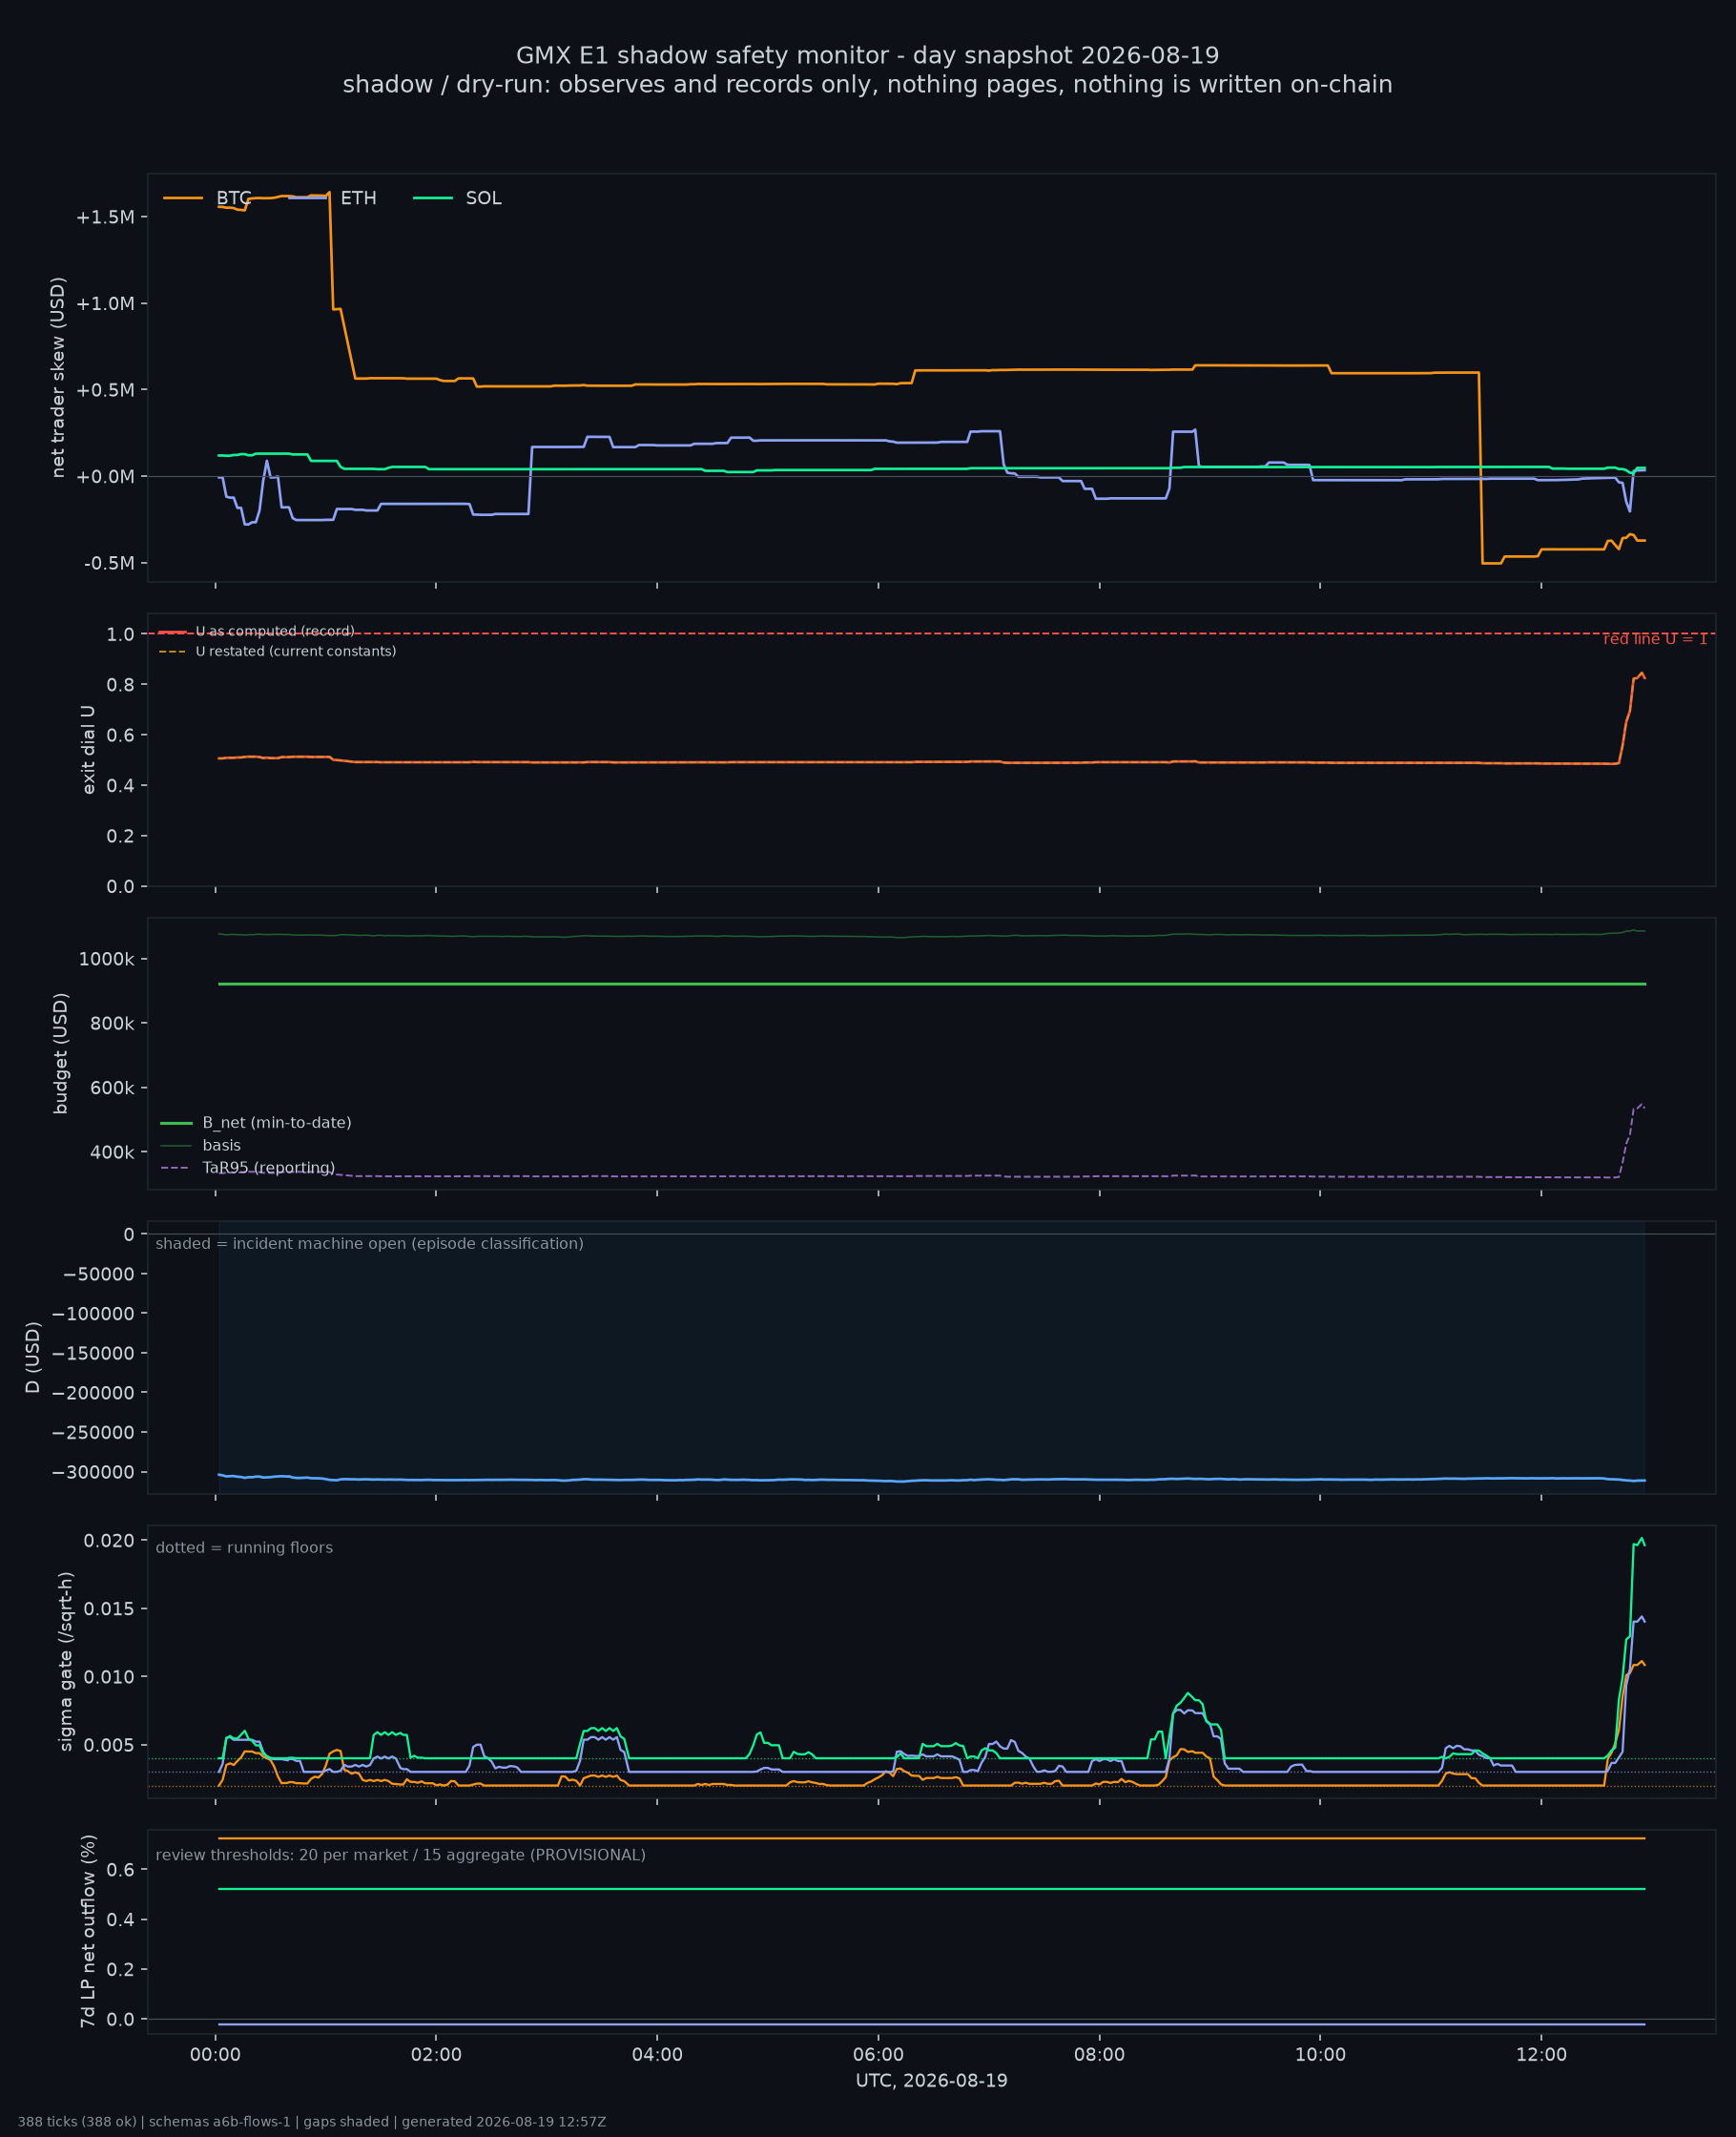Image resolution: width=1736 pixels, height=2137 pixels.
Task: Select the '0.020' sigma tick label
Action: coord(109,1541)
